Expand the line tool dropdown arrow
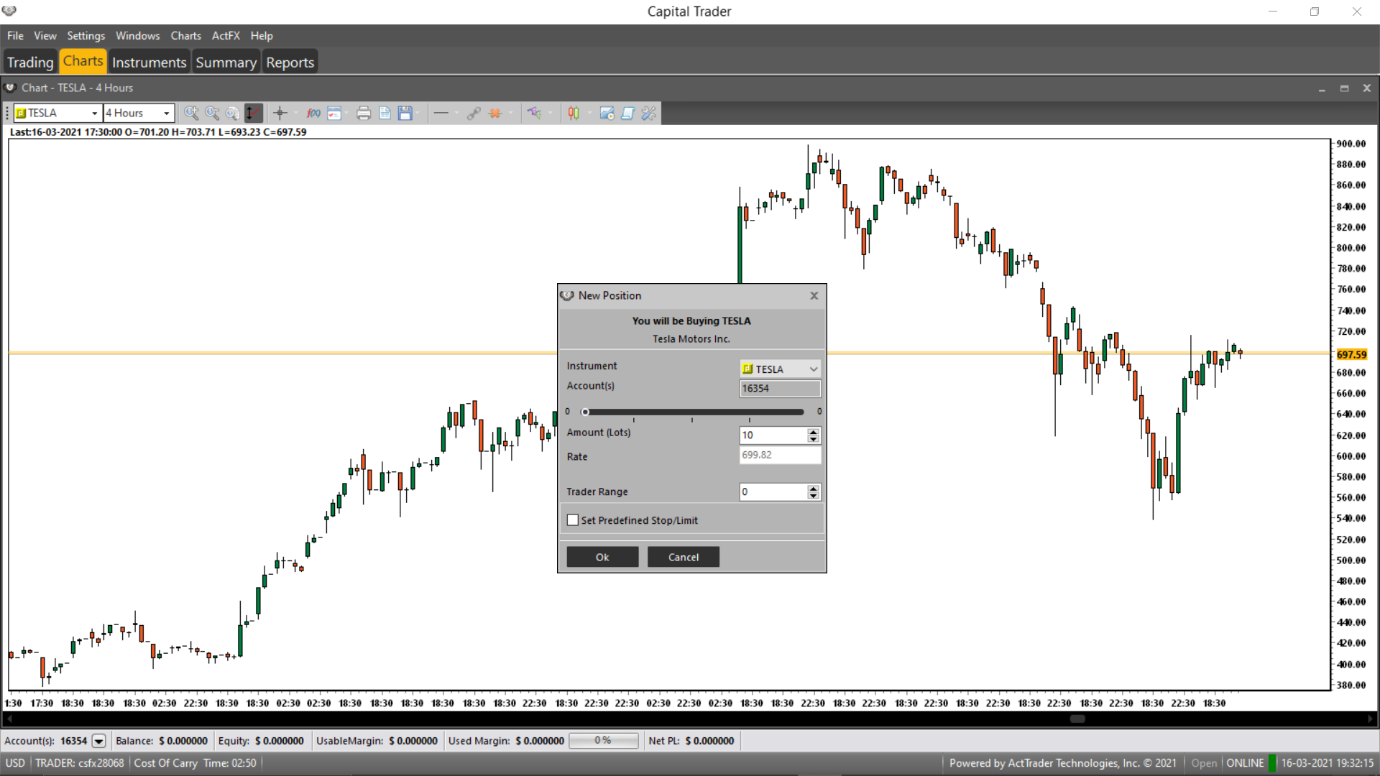Screen dimensions: 1380x776 tap(456, 113)
